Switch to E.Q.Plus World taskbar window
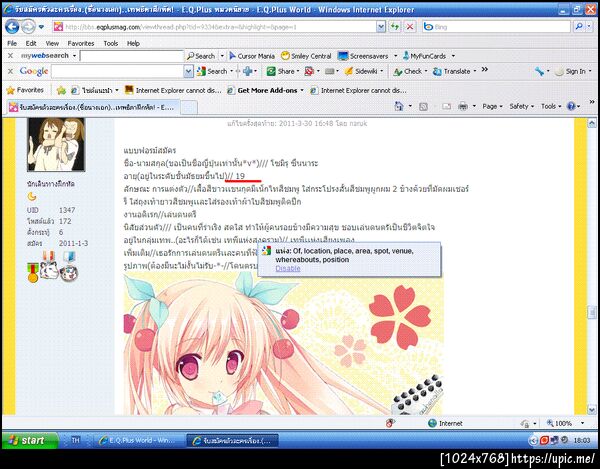The height and width of the screenshot is (469, 600). [x=137, y=441]
